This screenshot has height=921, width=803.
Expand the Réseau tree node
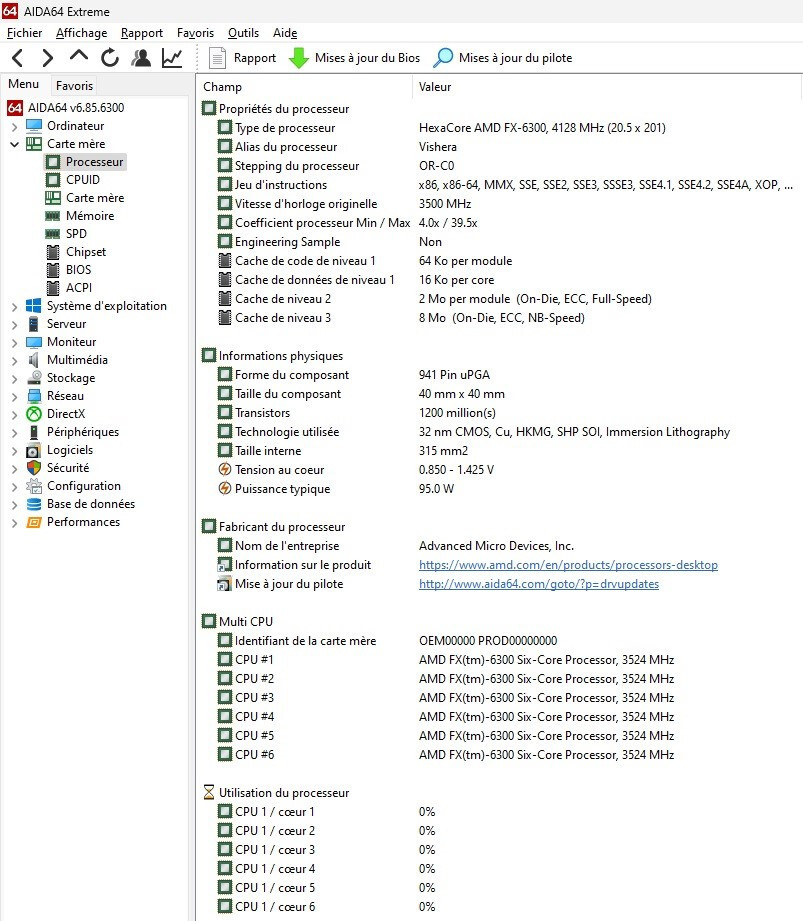pyautogui.click(x=15, y=396)
